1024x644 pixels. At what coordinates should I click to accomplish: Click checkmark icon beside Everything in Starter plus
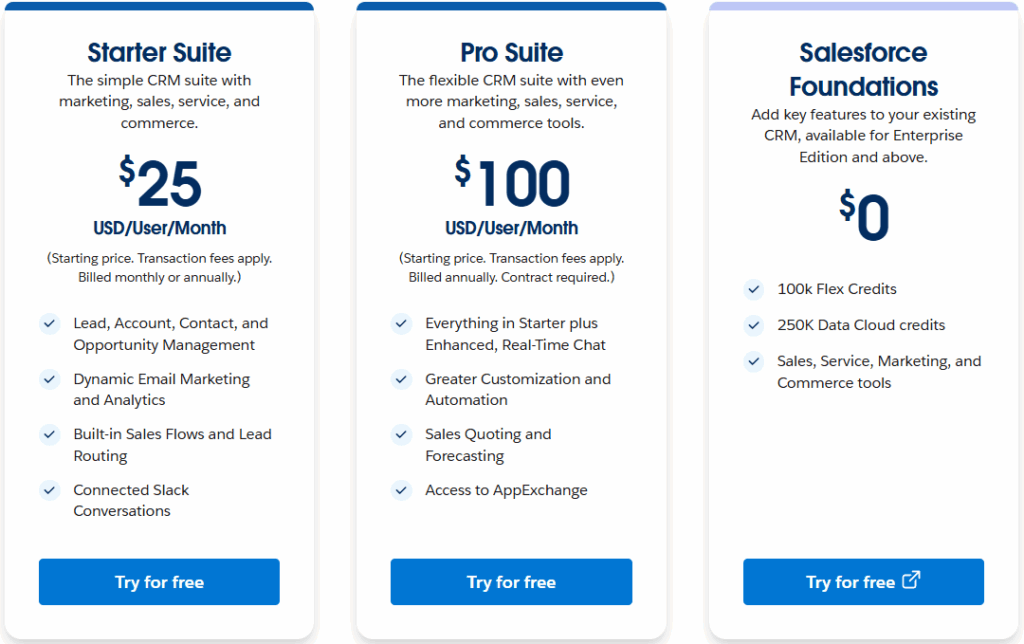click(401, 323)
